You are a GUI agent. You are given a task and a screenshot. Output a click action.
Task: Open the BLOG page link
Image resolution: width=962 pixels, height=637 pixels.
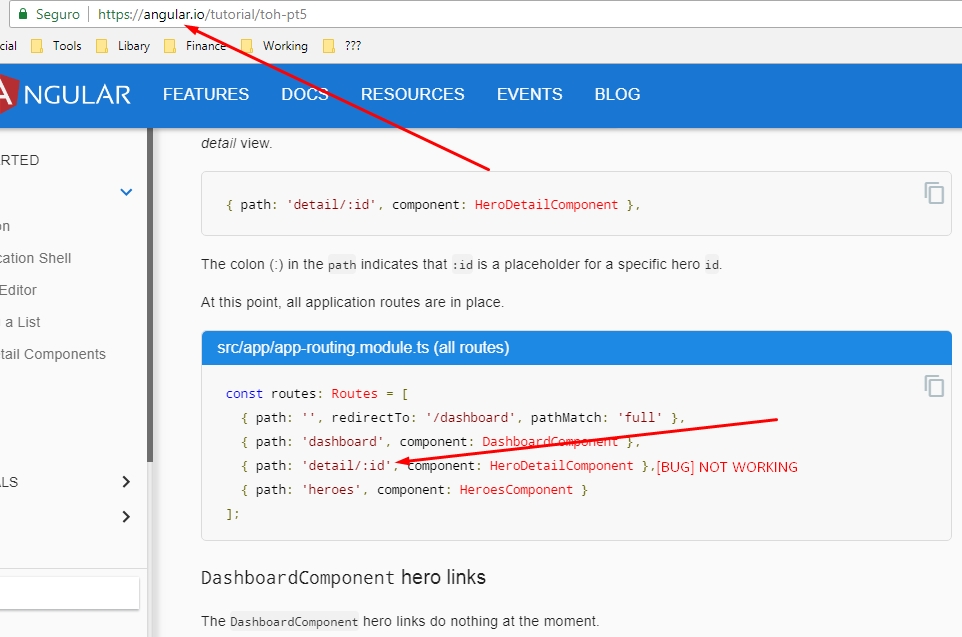pos(617,94)
